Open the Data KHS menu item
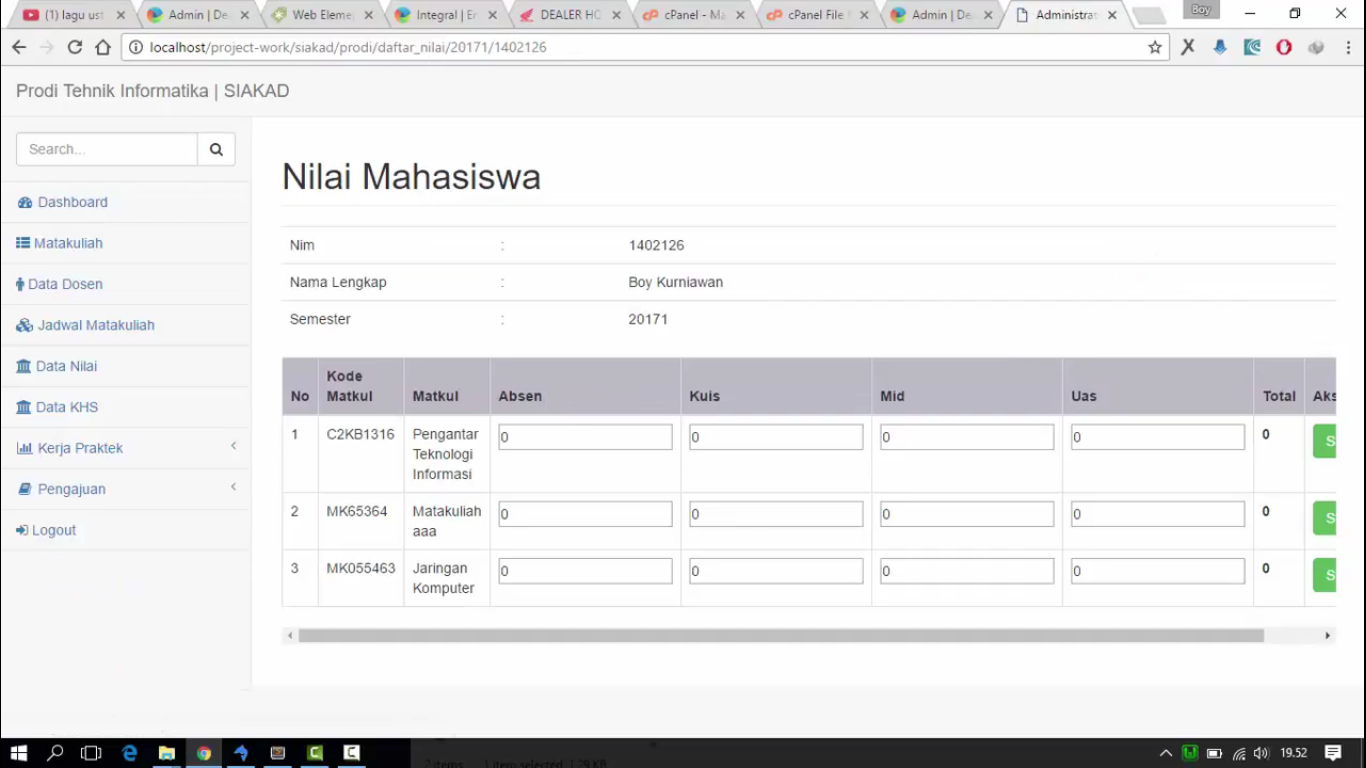This screenshot has width=1366, height=768. click(x=66, y=407)
